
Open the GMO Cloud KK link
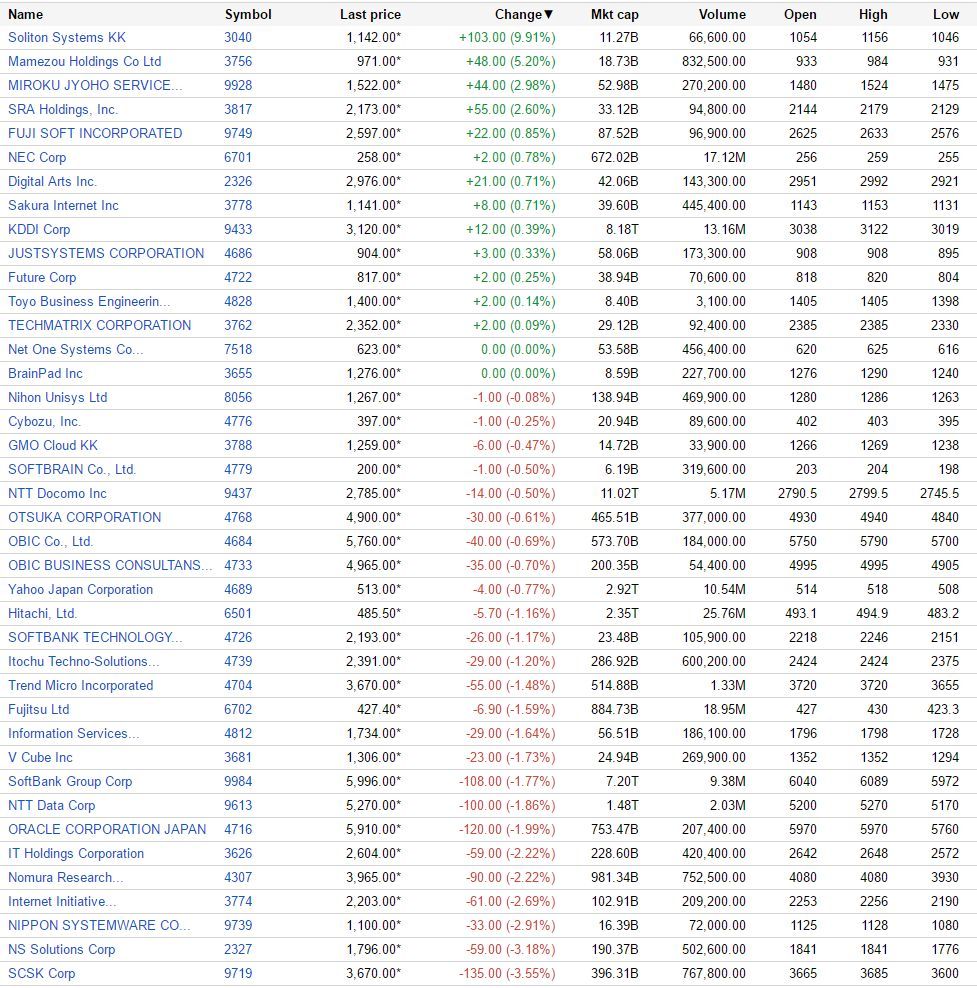(53, 445)
